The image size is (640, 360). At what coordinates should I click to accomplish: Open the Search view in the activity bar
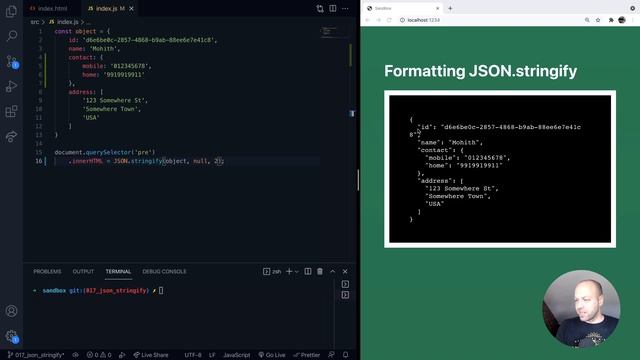coord(11,36)
